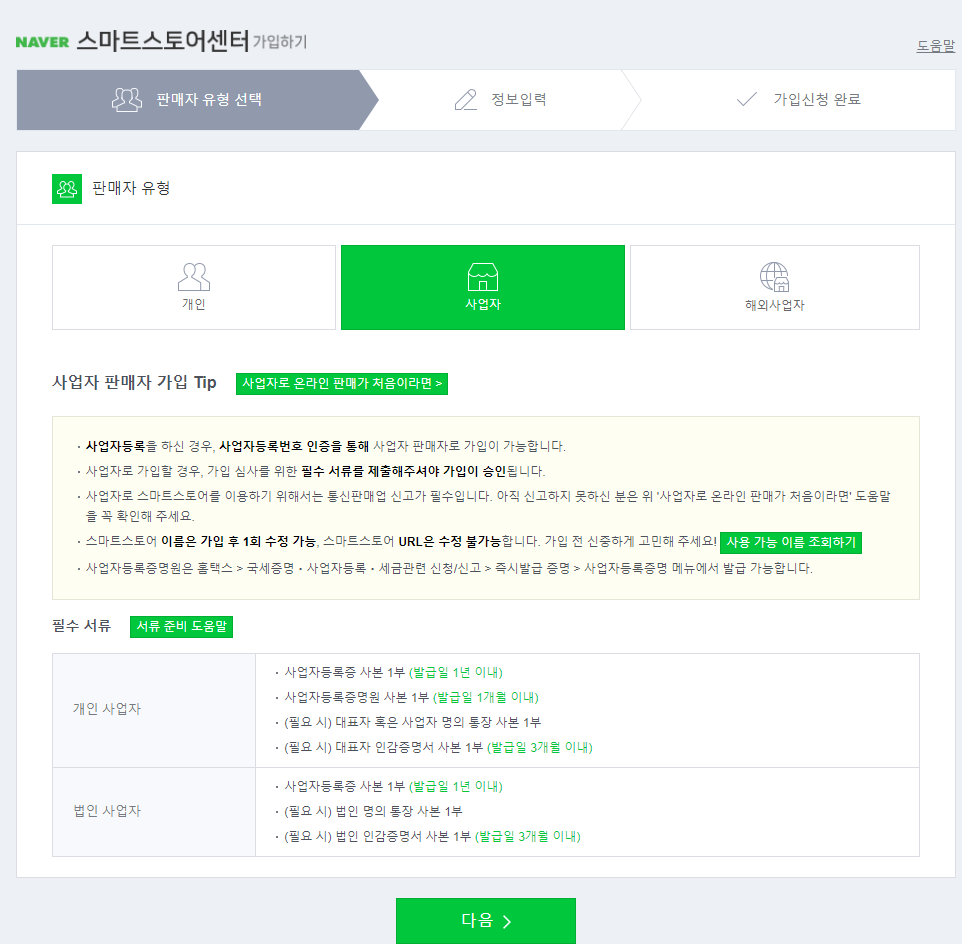
Task: Click green 판매자 유형 section icon
Action: pyautogui.click(x=67, y=189)
